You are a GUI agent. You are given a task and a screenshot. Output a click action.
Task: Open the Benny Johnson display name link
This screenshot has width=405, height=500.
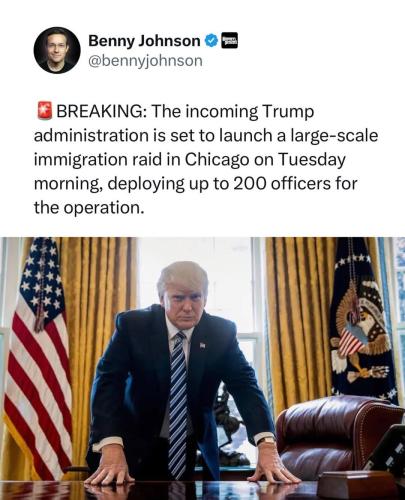[144, 41]
